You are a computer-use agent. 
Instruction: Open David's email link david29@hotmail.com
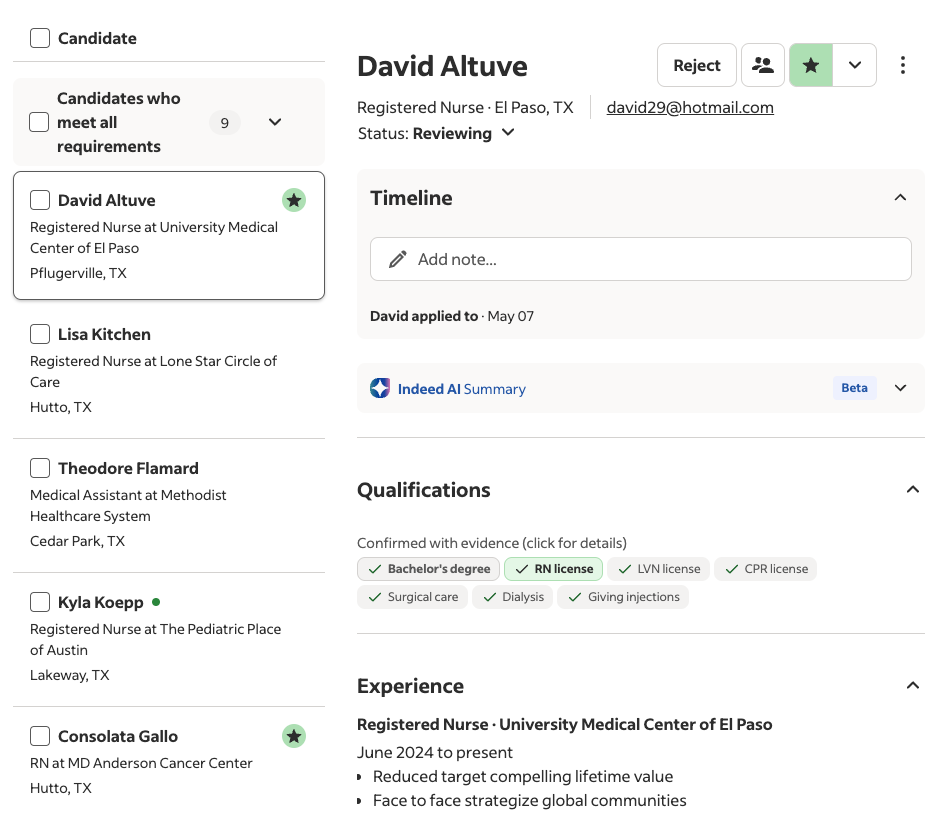point(690,107)
